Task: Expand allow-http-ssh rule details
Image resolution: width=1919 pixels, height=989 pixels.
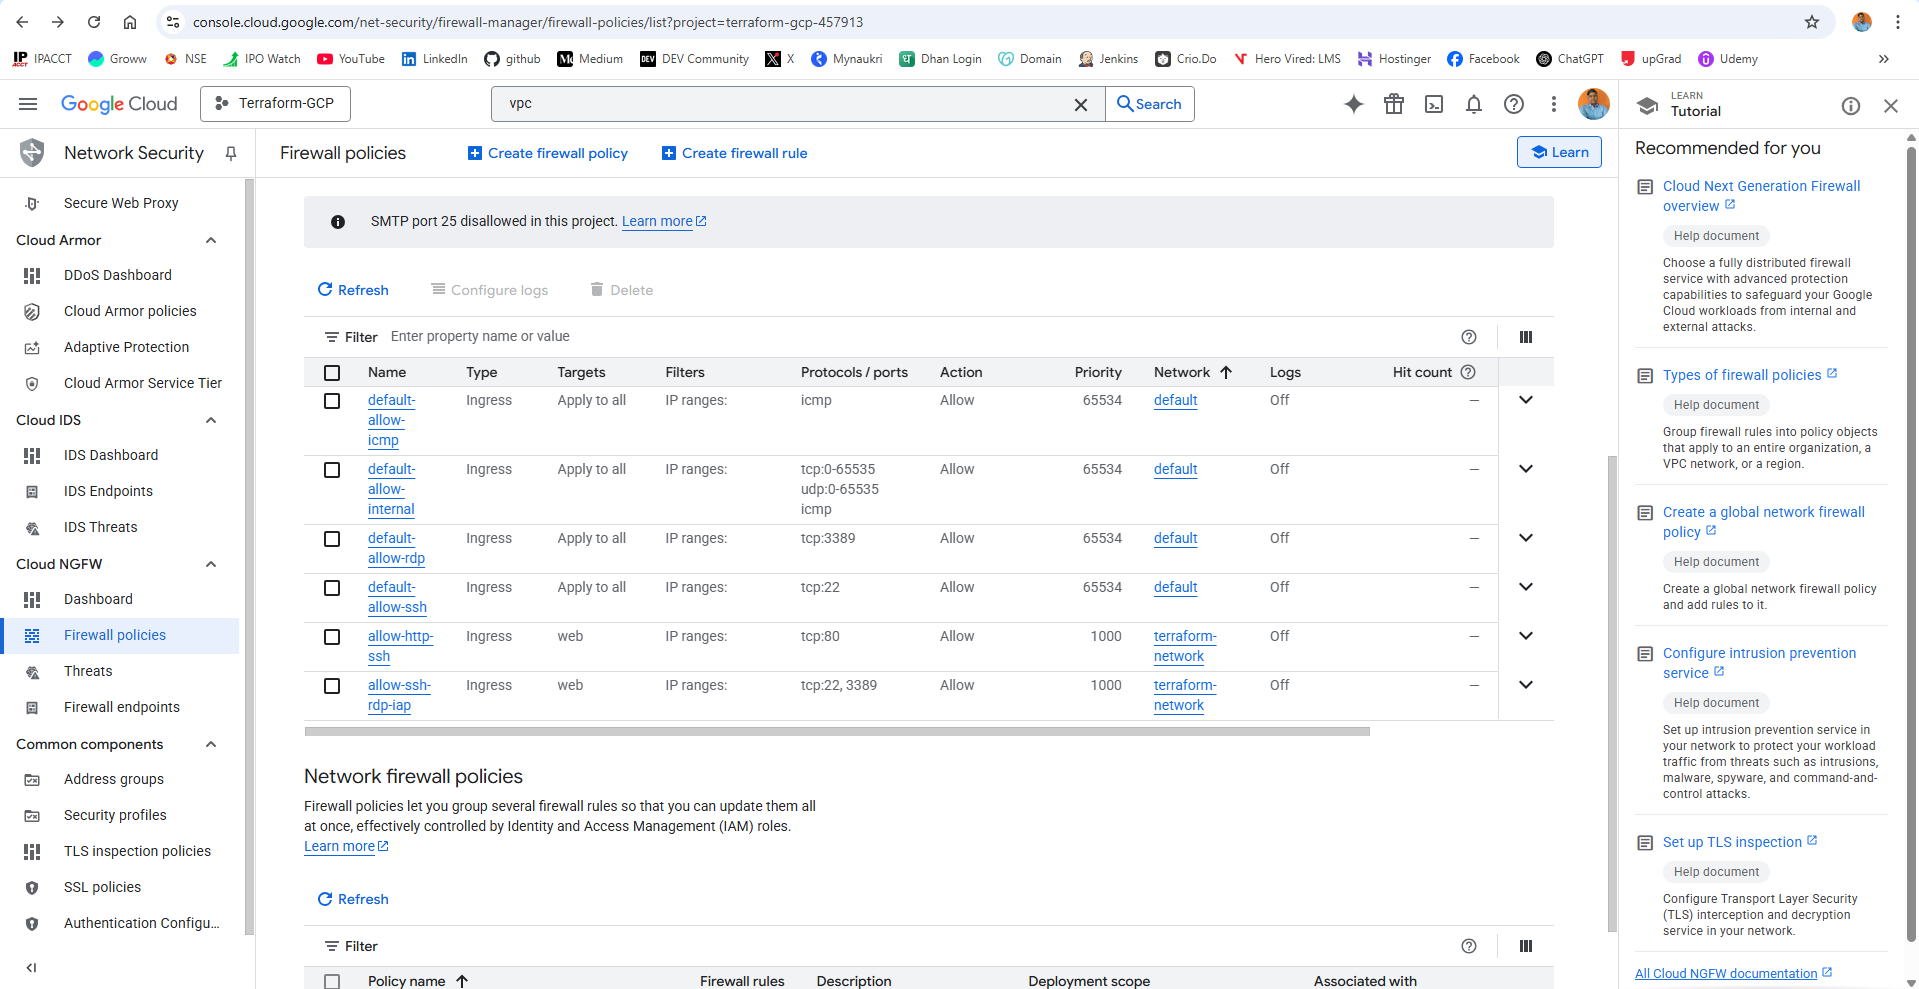Action: coord(1526,636)
